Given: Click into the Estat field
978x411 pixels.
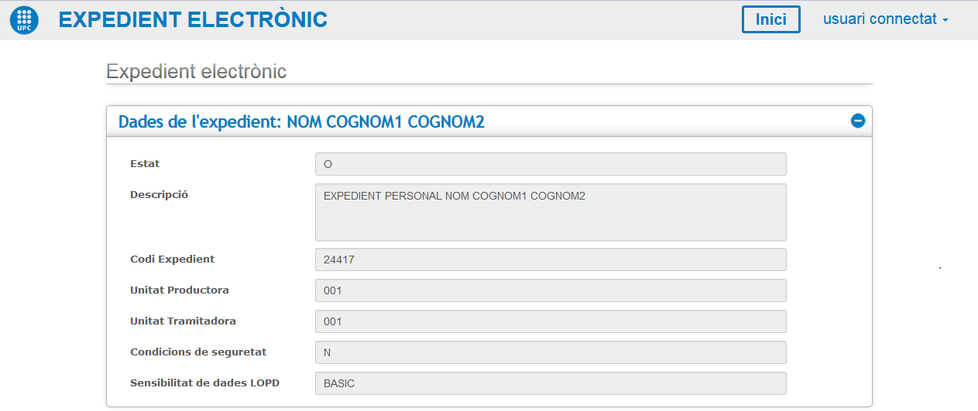Looking at the screenshot, I should pyautogui.click(x=550, y=163).
